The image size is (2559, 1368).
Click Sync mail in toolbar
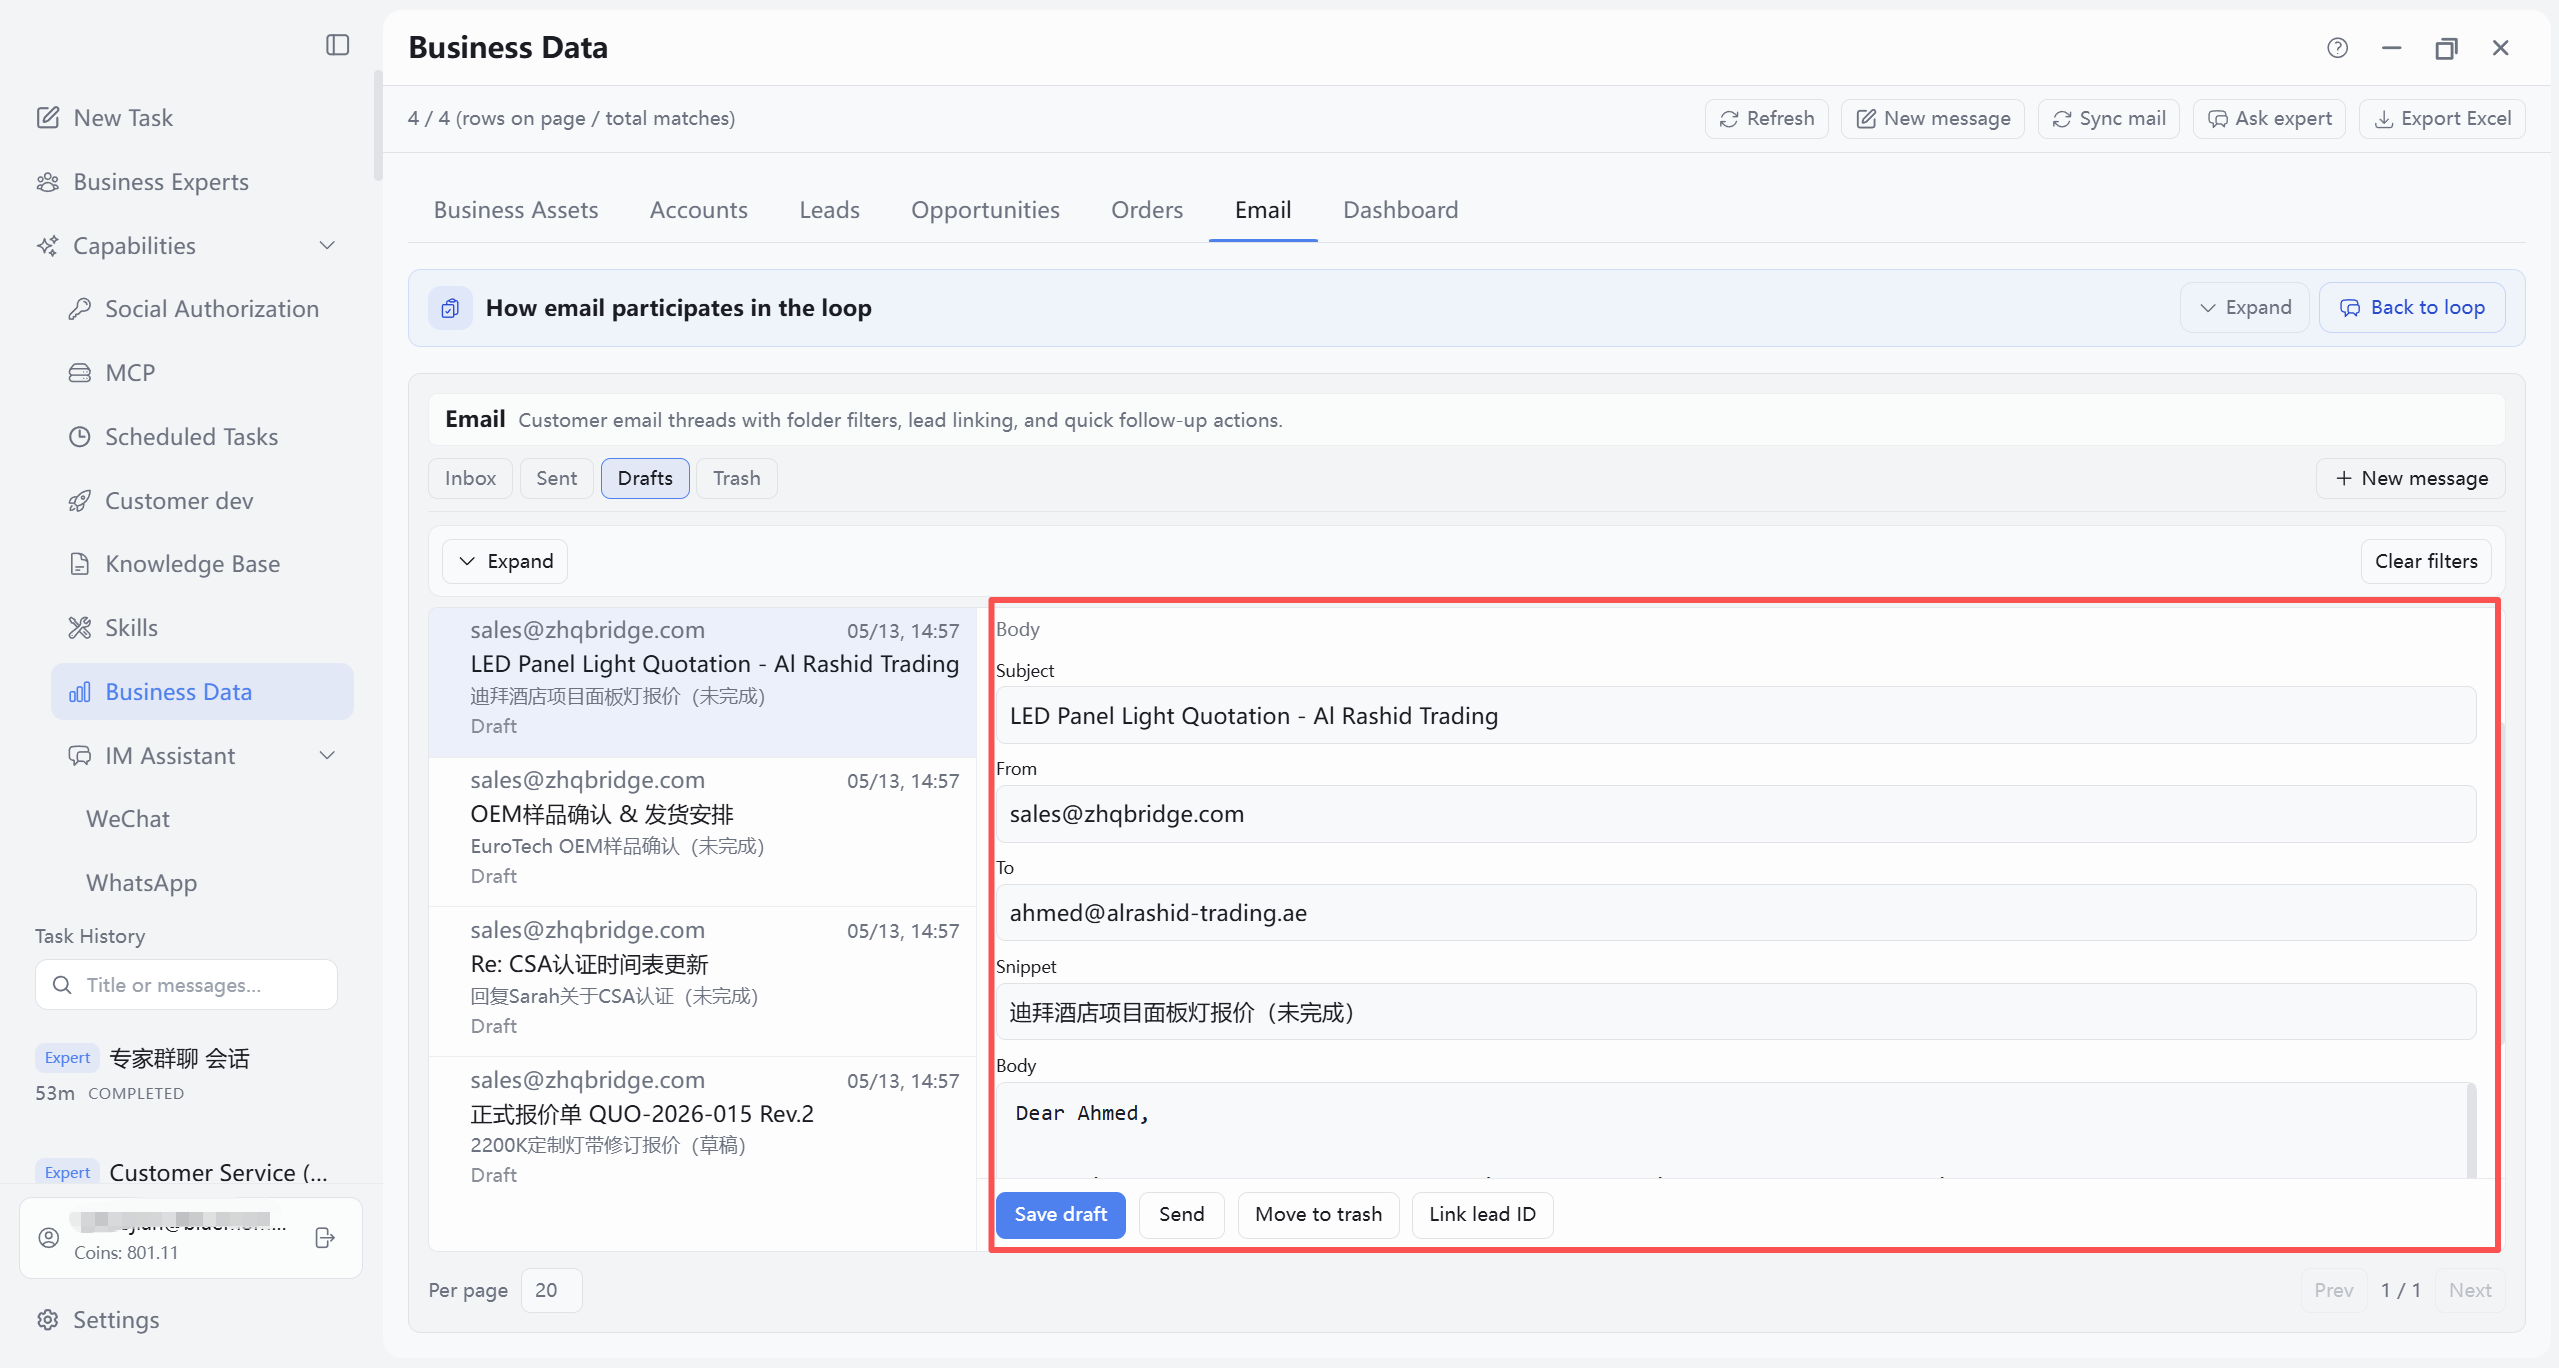click(2108, 119)
